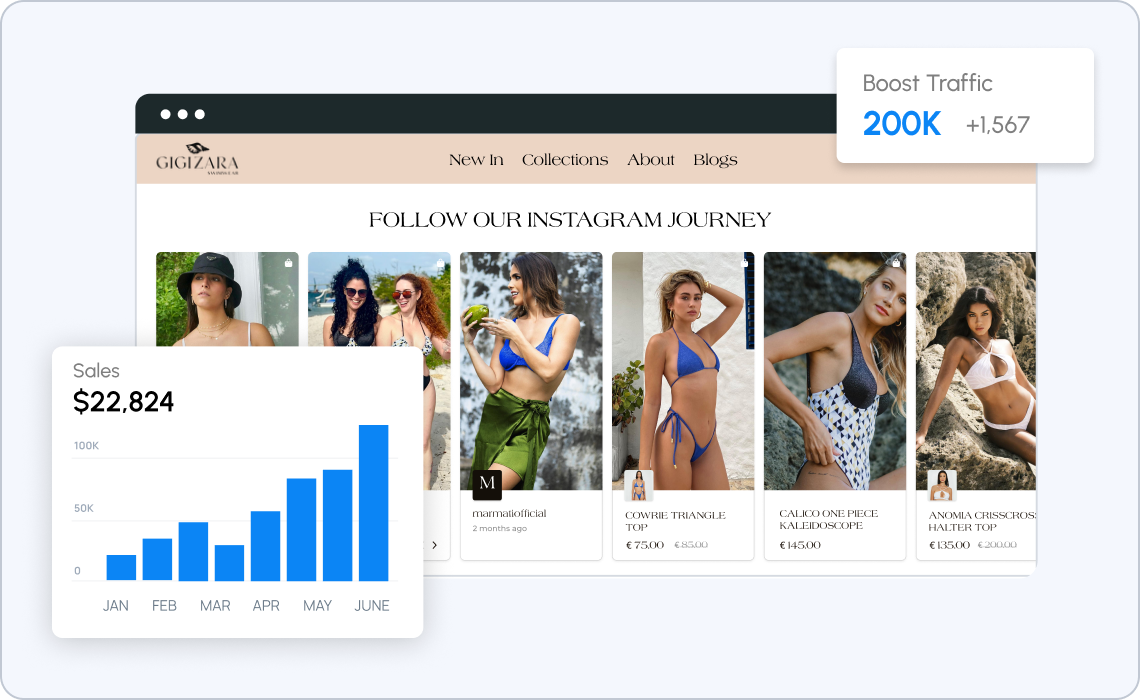Click the bag icon on two women photo
1140x700 pixels.
coord(441,262)
